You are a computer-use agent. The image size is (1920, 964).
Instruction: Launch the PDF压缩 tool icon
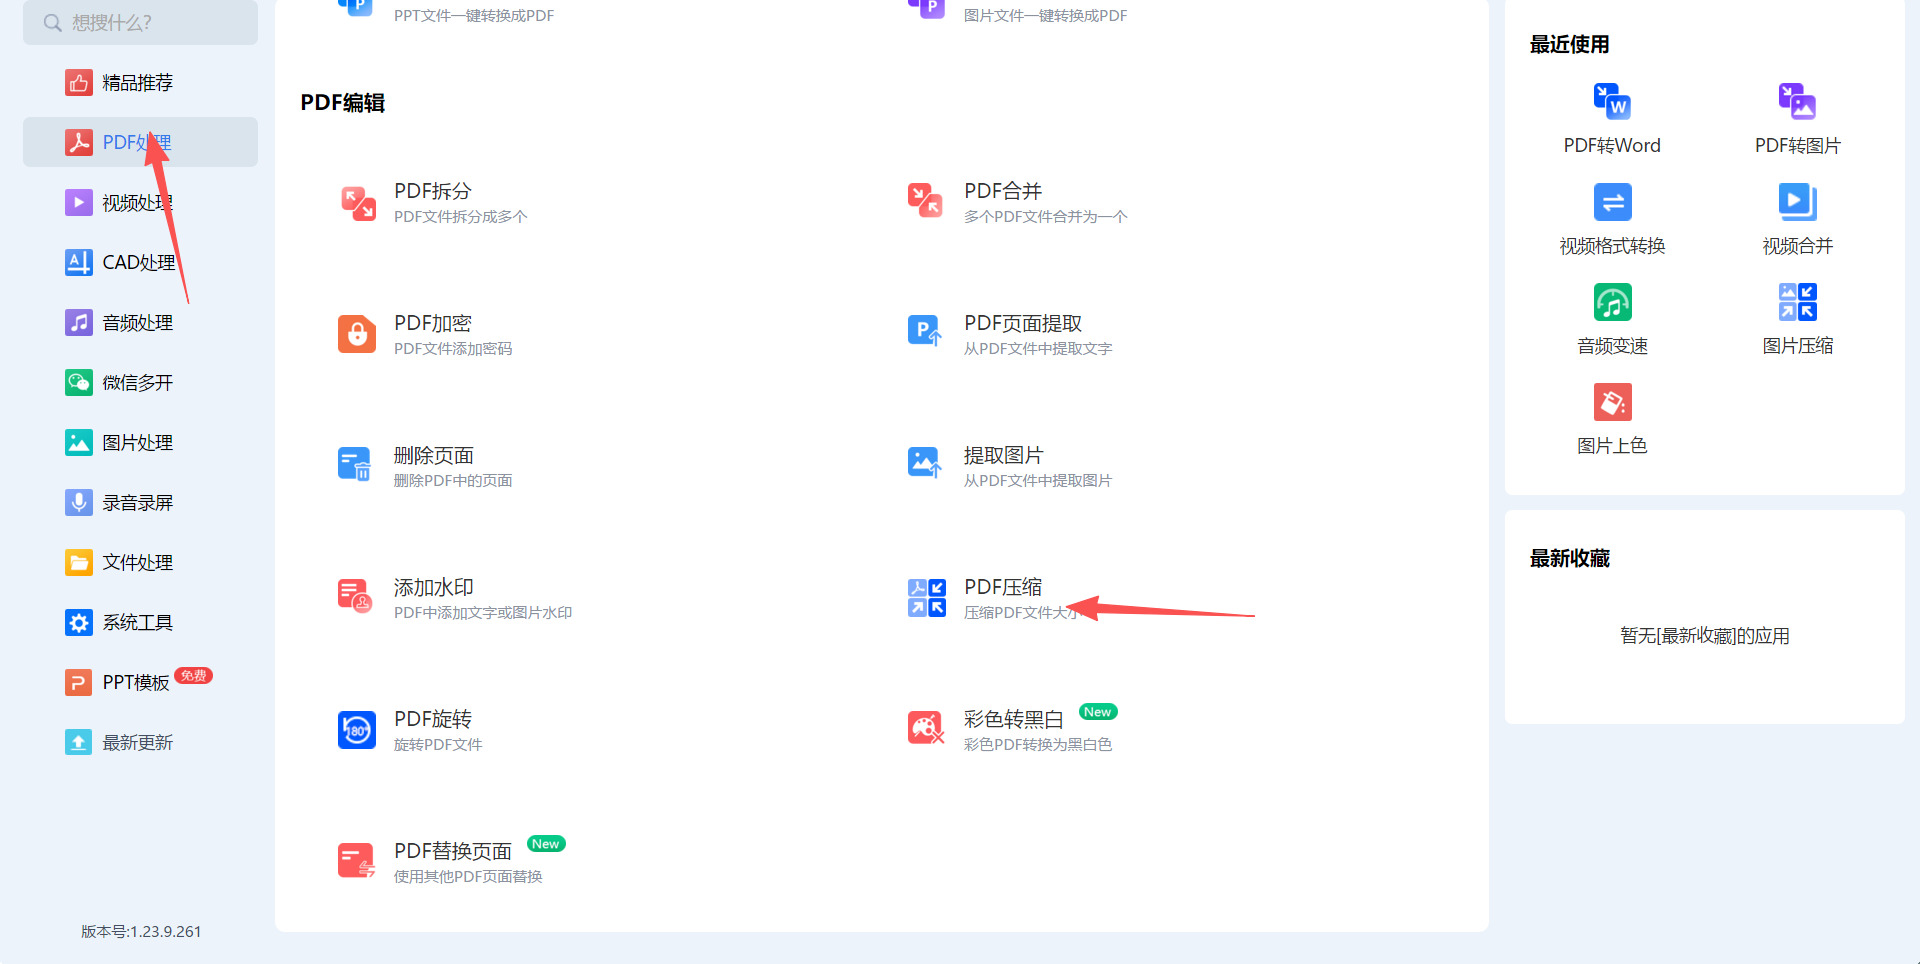coord(927,598)
